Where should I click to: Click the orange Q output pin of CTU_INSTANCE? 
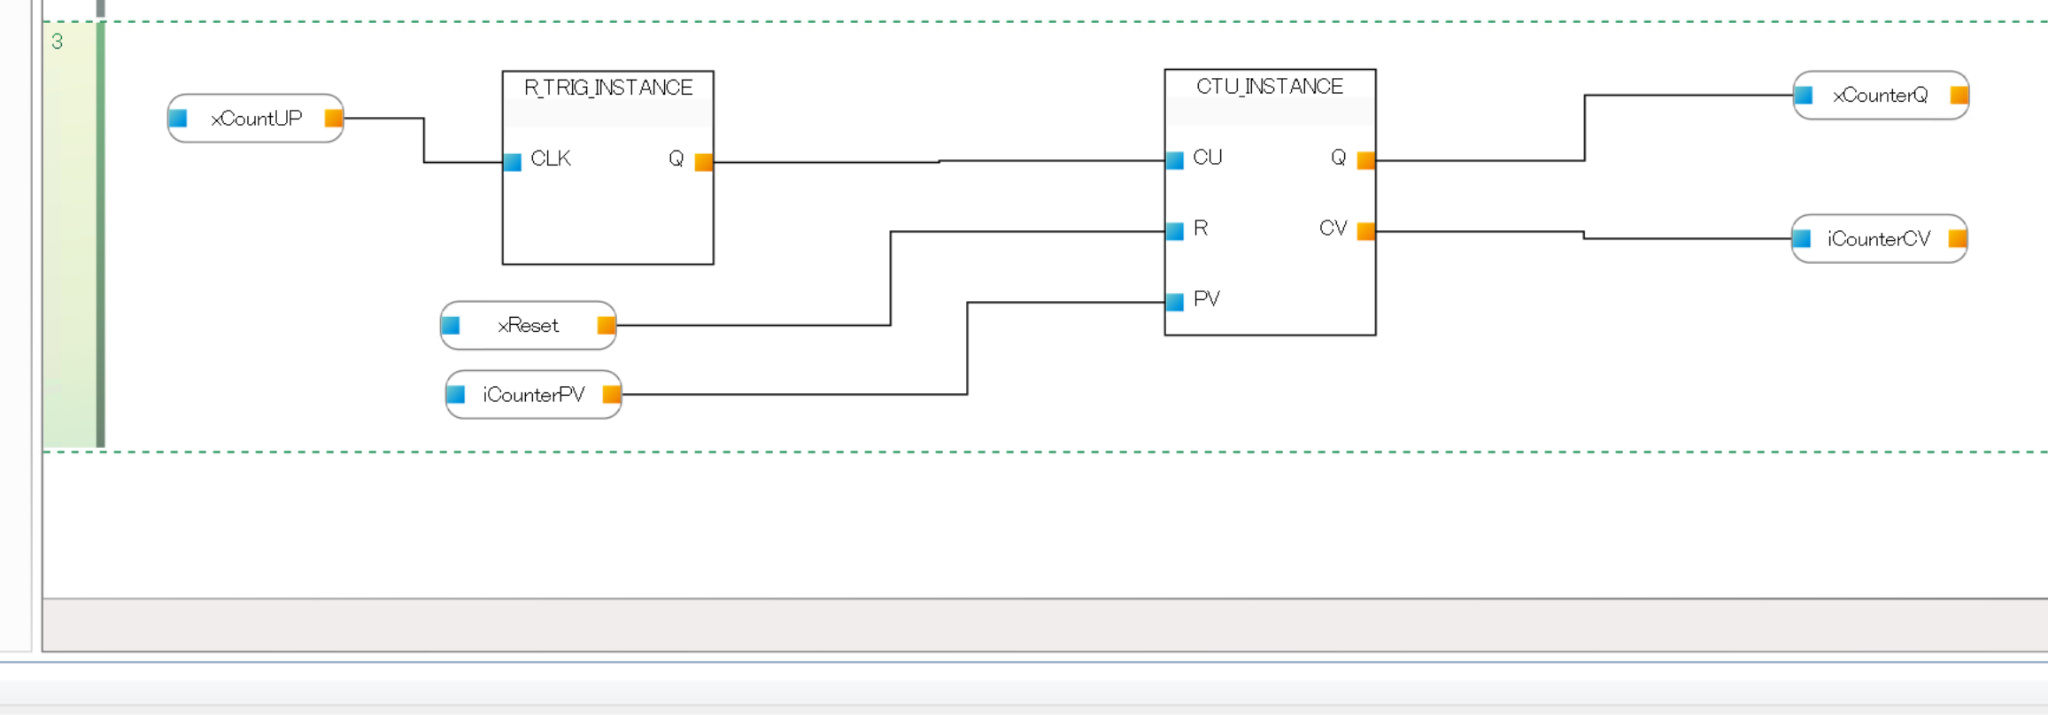tap(1366, 160)
